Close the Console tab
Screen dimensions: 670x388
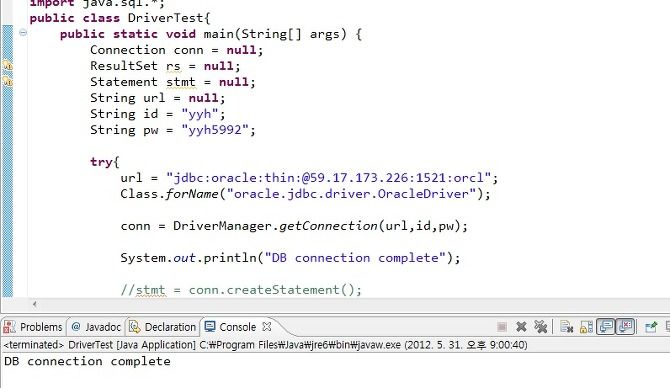(x=267, y=326)
